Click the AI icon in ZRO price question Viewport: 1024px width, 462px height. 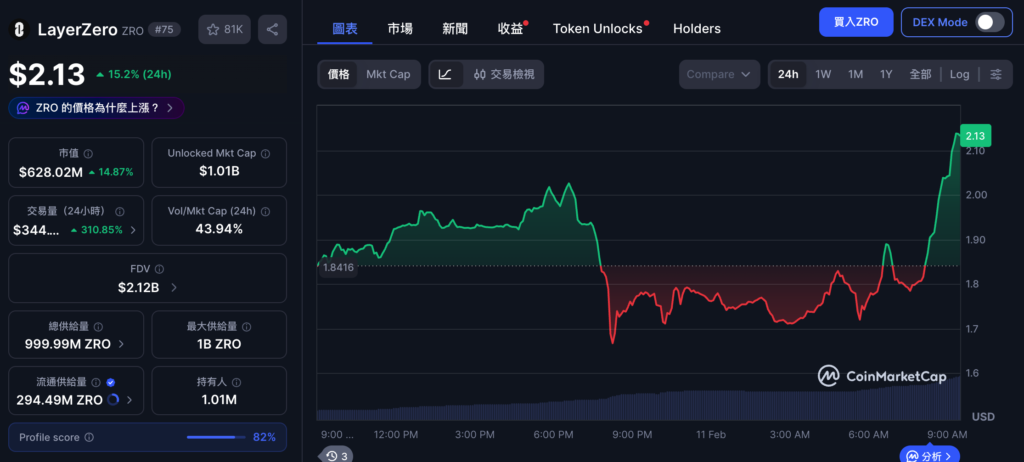pos(23,108)
